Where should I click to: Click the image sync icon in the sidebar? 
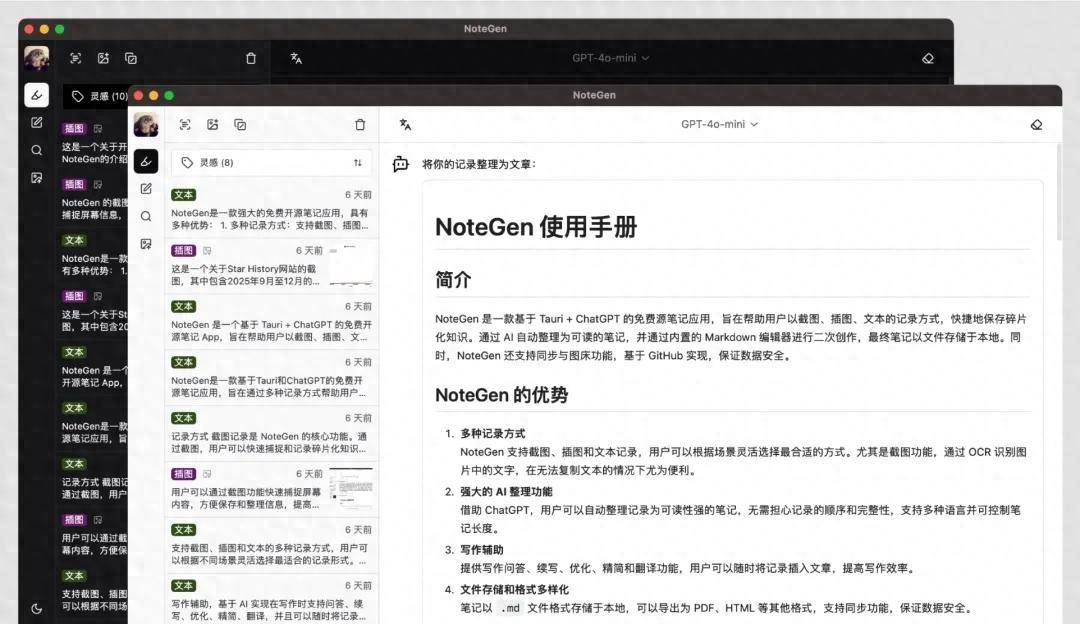(x=146, y=244)
